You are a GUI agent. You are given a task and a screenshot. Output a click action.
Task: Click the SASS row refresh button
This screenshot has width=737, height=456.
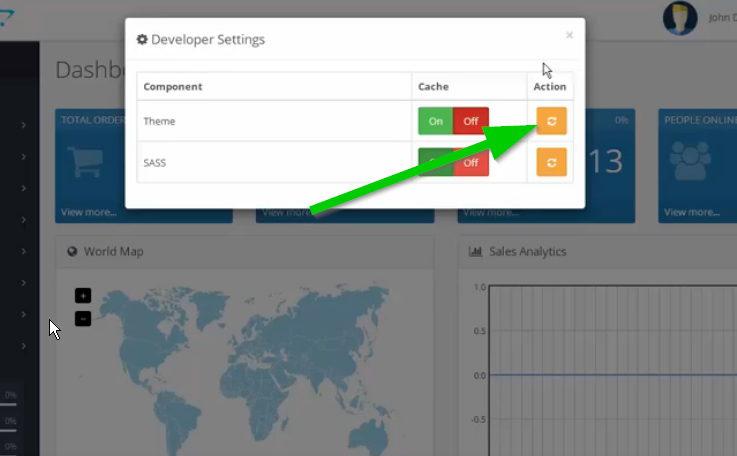[551, 162]
